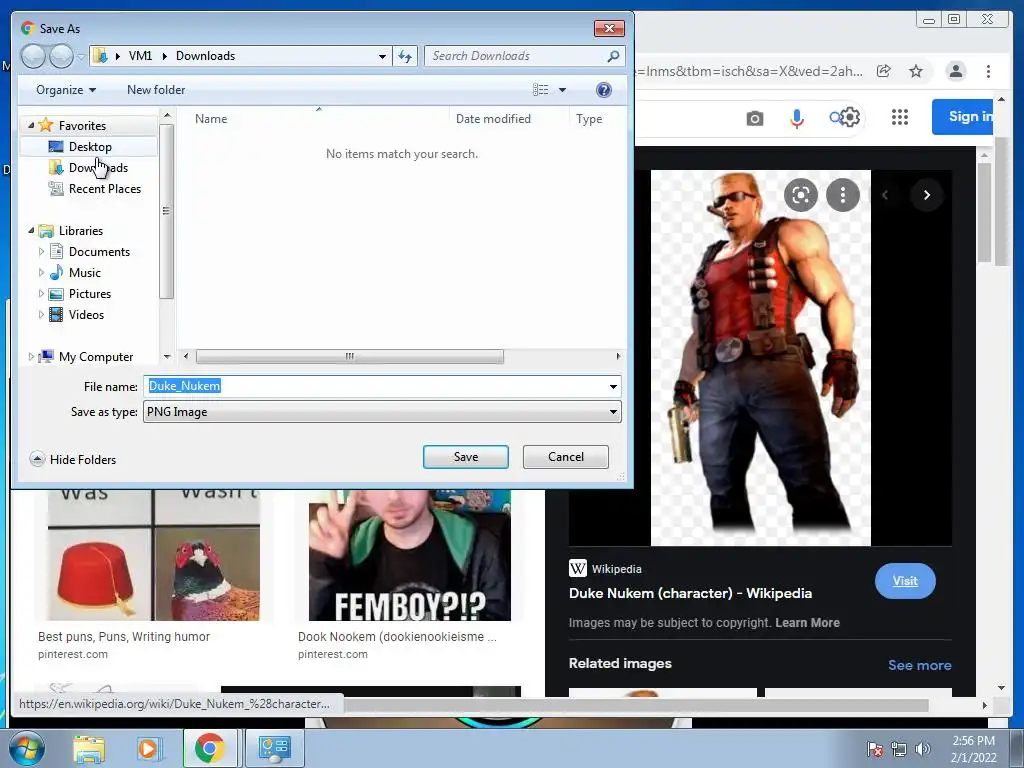Image resolution: width=1024 pixels, height=768 pixels.
Task: Click the search magnifier in Search Downloads
Action: (613, 56)
